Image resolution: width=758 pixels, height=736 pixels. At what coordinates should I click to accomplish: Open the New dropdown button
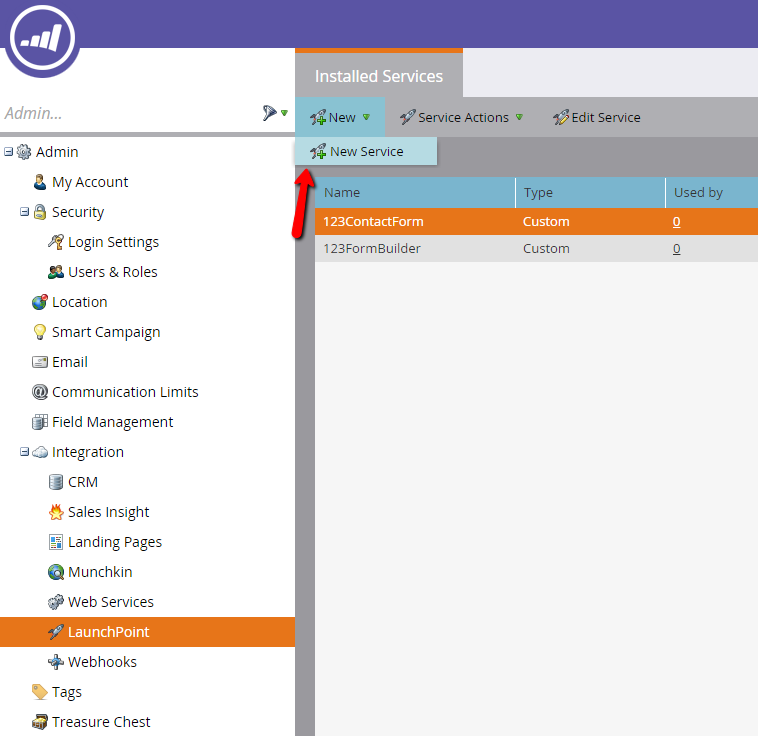click(340, 117)
